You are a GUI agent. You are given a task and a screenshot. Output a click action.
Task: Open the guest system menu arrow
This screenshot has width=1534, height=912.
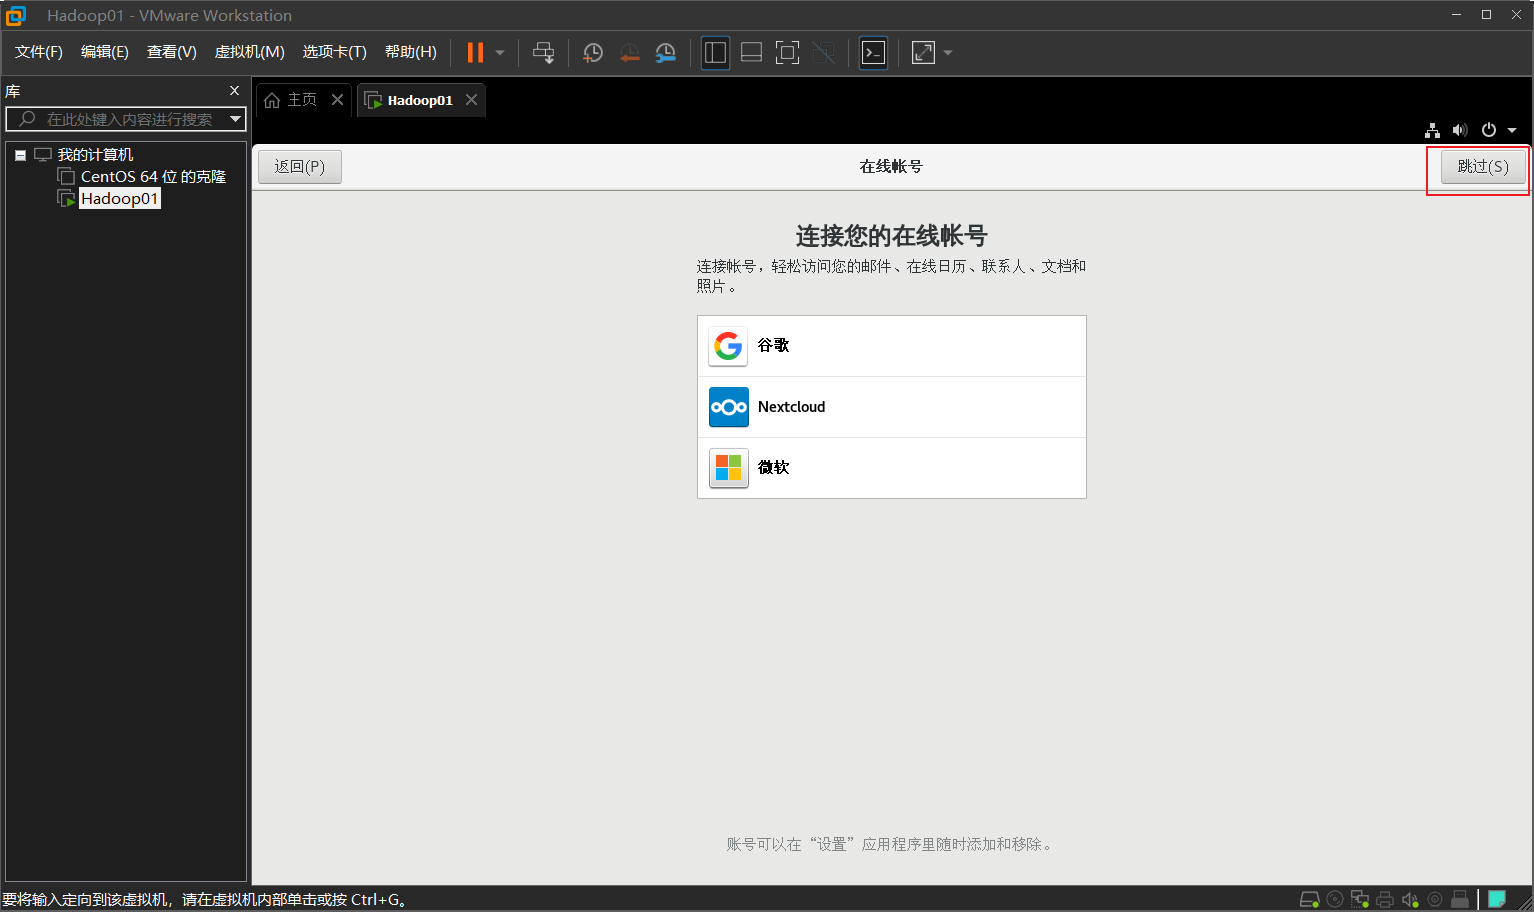[x=1512, y=130]
